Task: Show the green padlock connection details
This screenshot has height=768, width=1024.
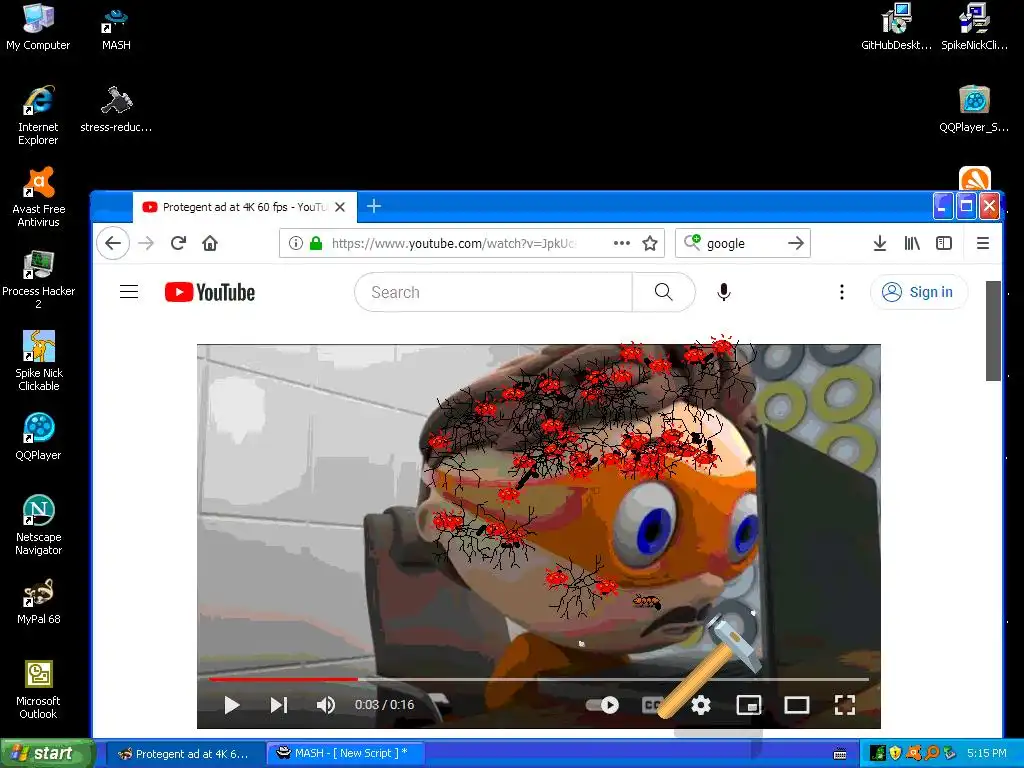Action: tap(316, 244)
